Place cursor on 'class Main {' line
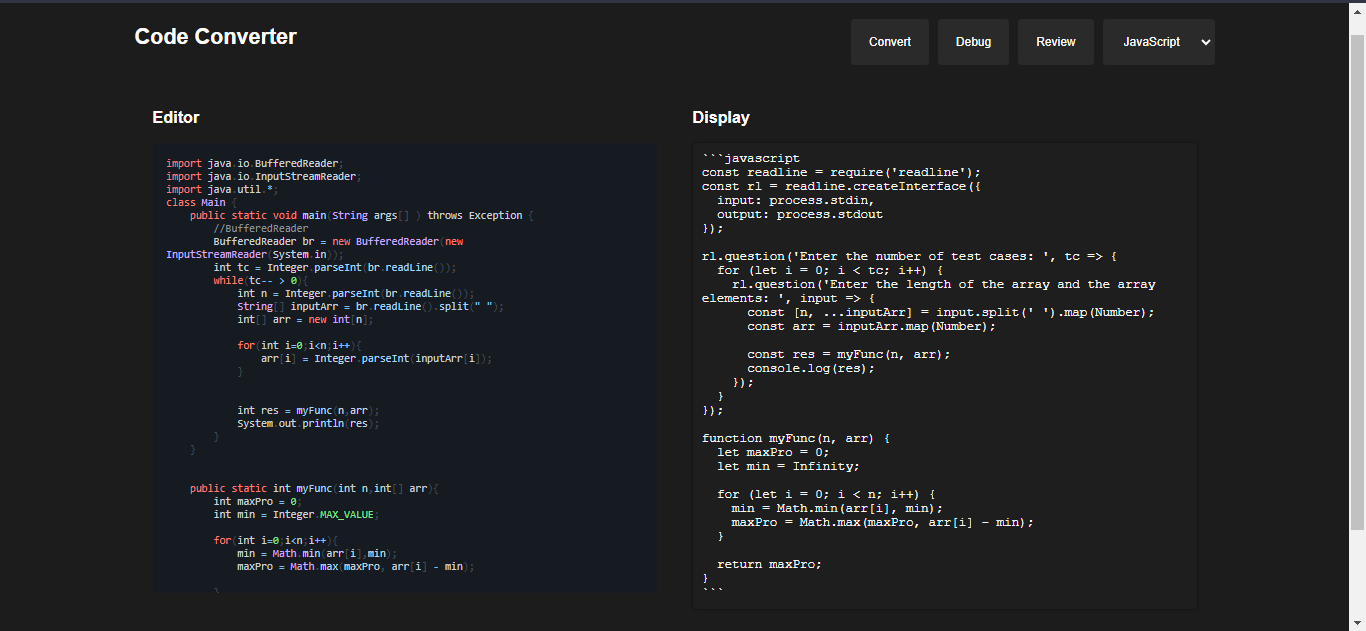 (x=201, y=202)
